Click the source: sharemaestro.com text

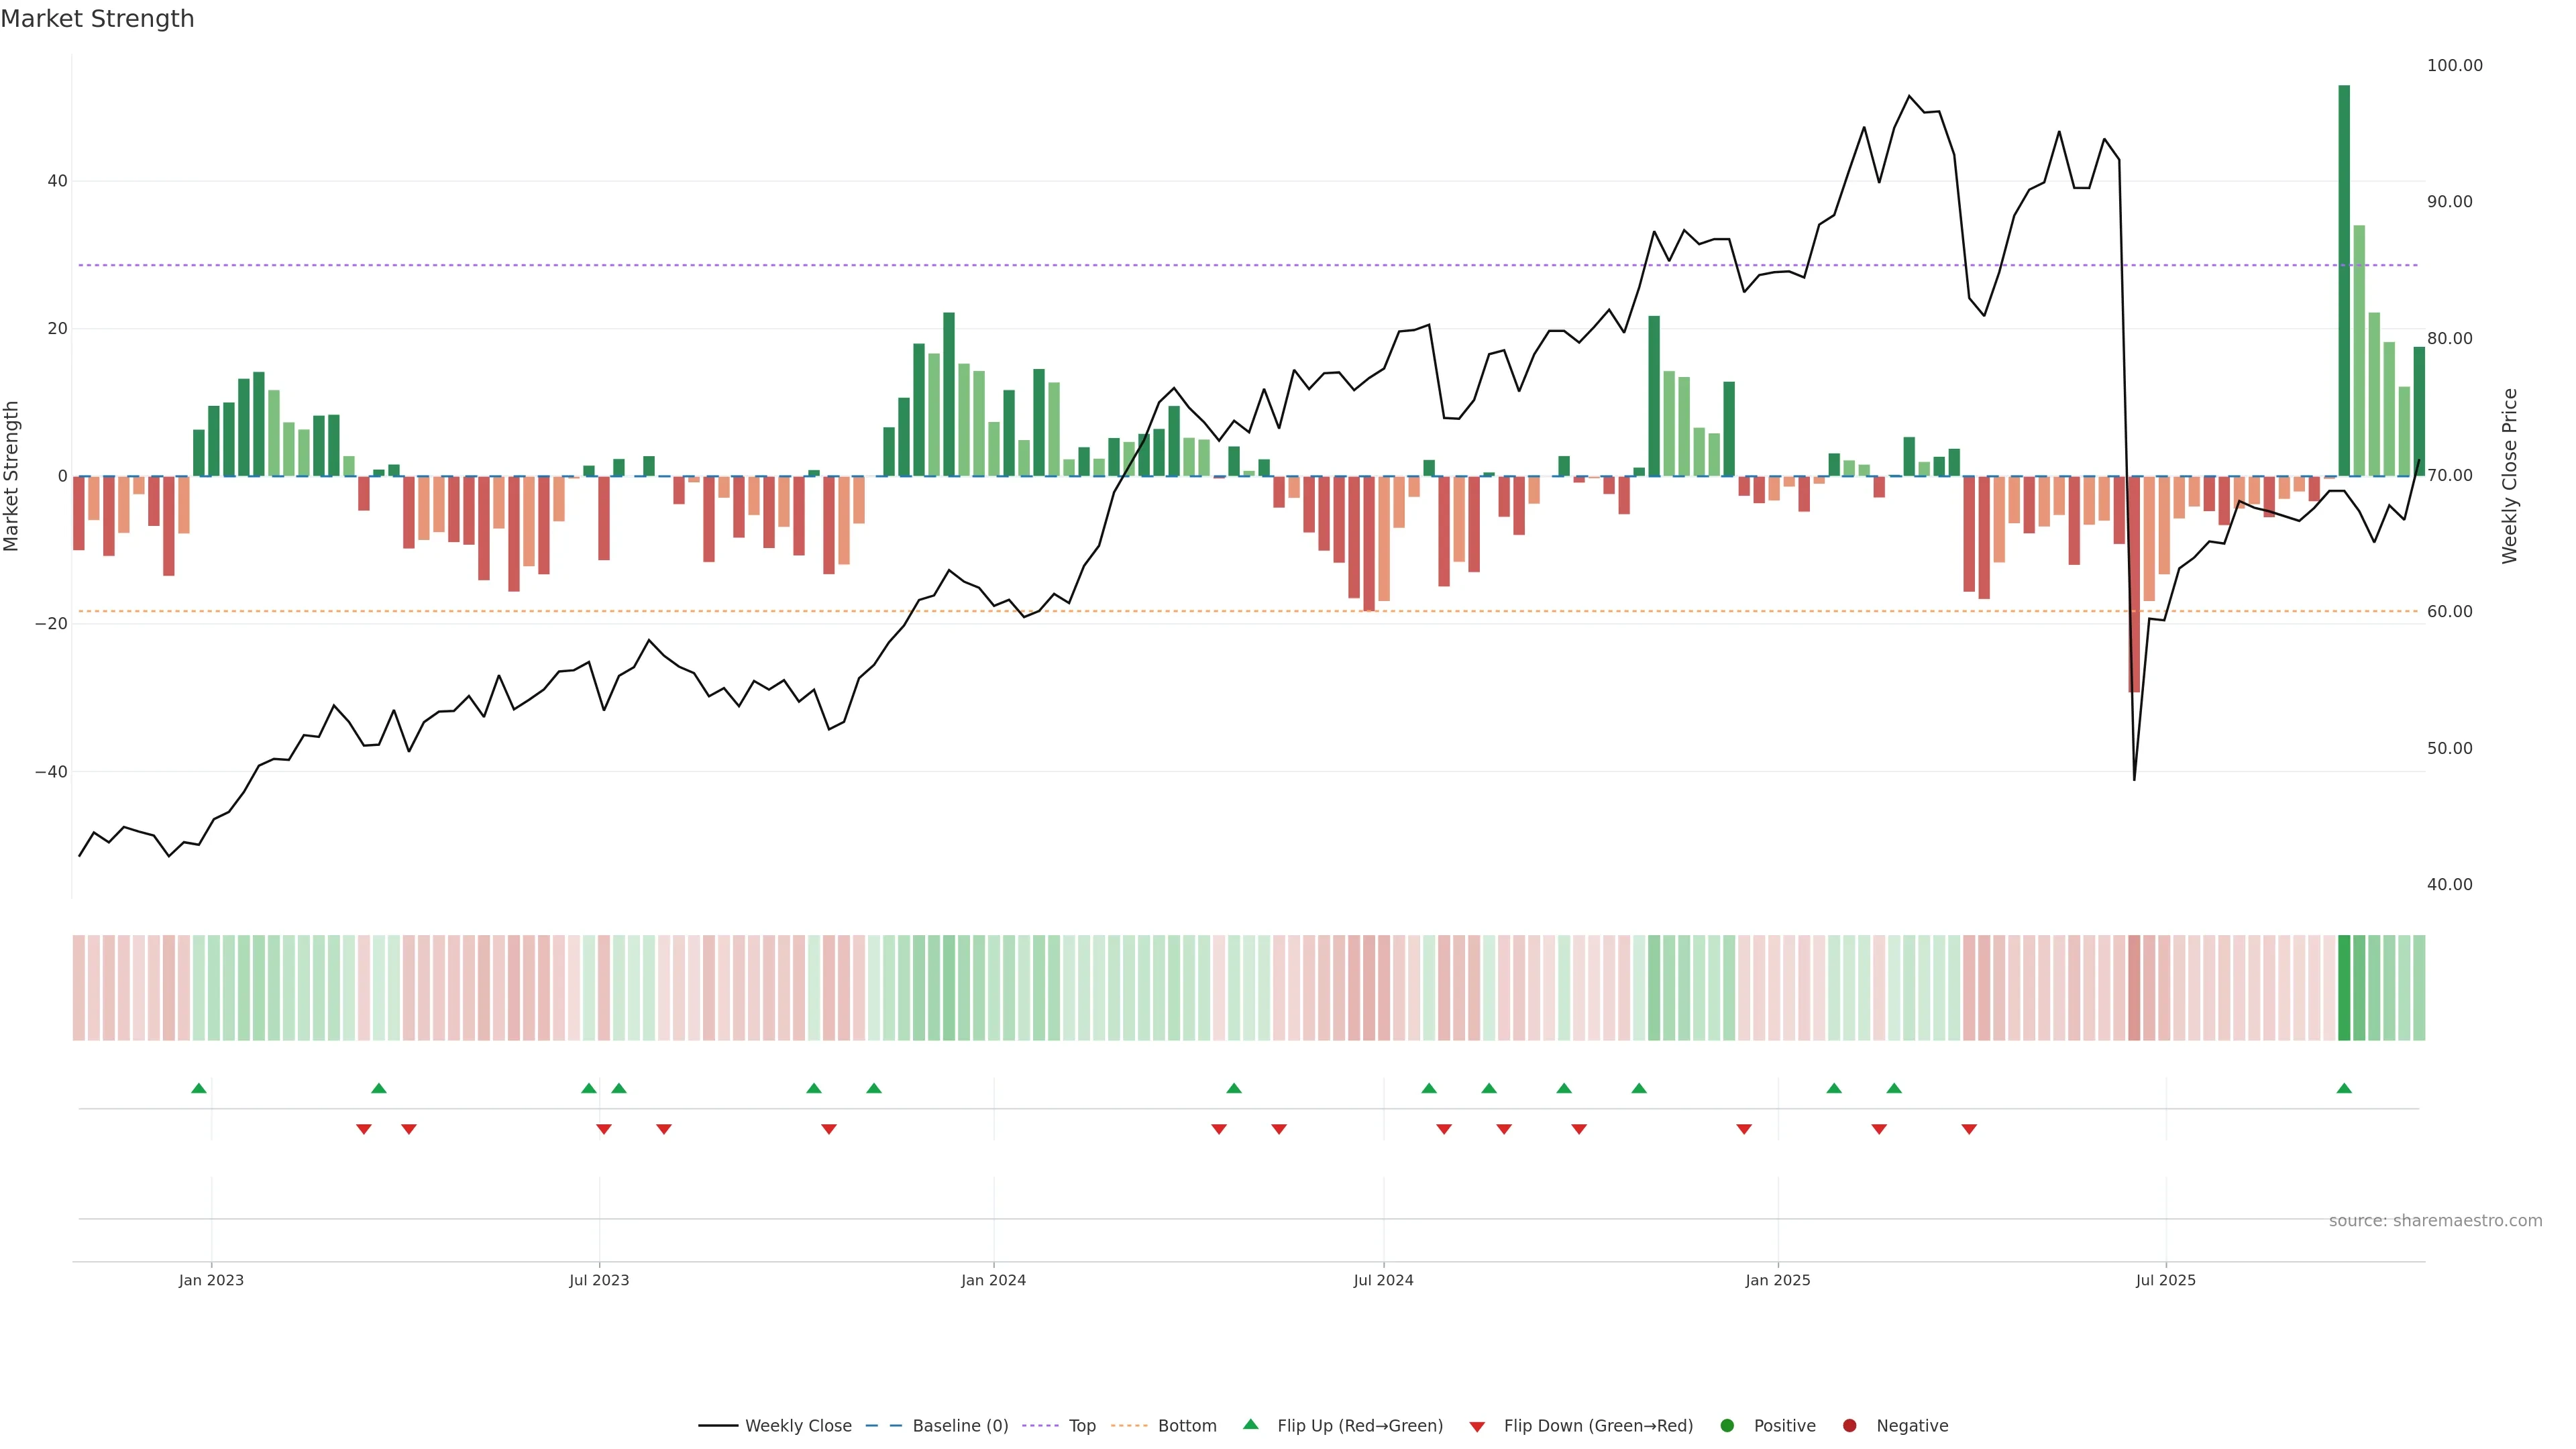(x=2435, y=1220)
